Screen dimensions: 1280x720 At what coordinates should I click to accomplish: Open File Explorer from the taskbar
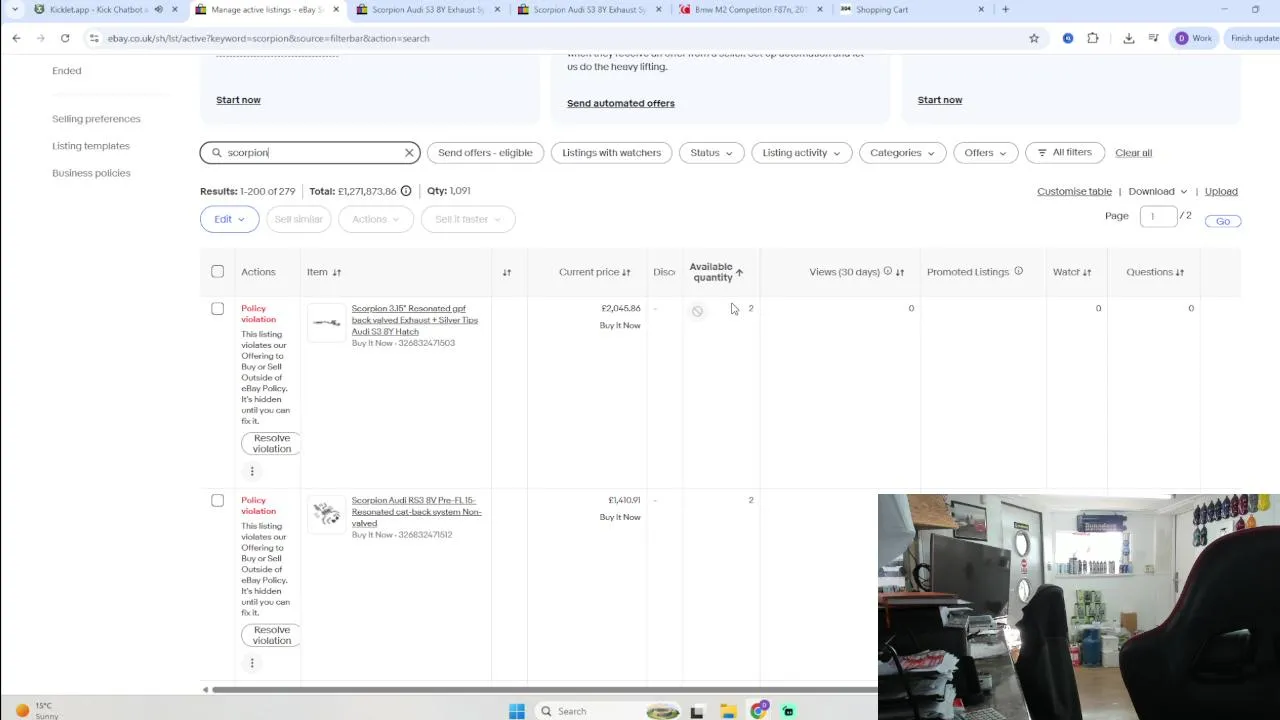coord(729,711)
